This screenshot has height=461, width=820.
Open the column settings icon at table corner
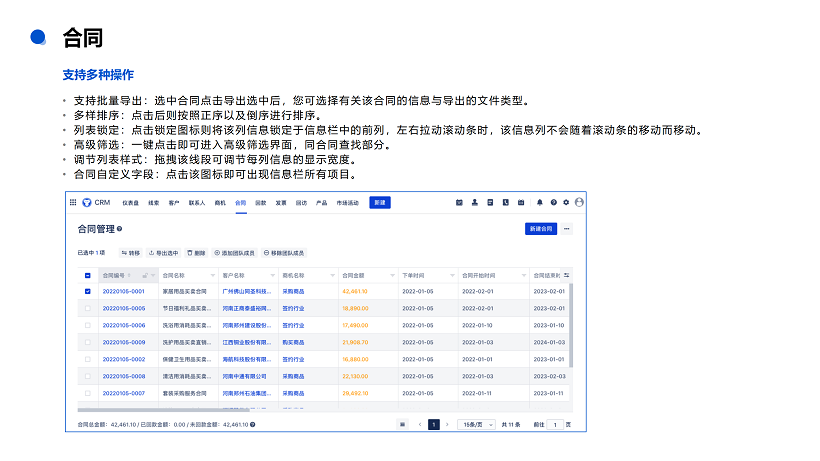(x=567, y=275)
